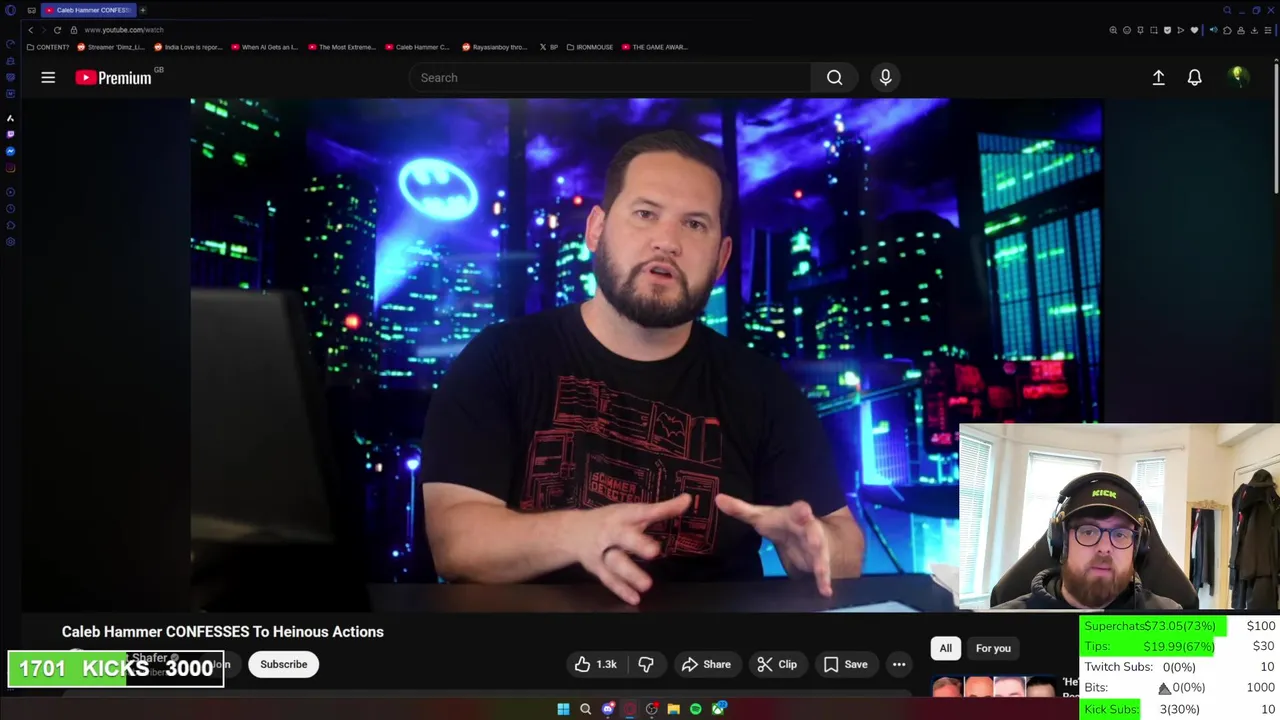Open the When AI Gets an I... bookmark
The width and height of the screenshot is (1280, 720).
[265, 47]
